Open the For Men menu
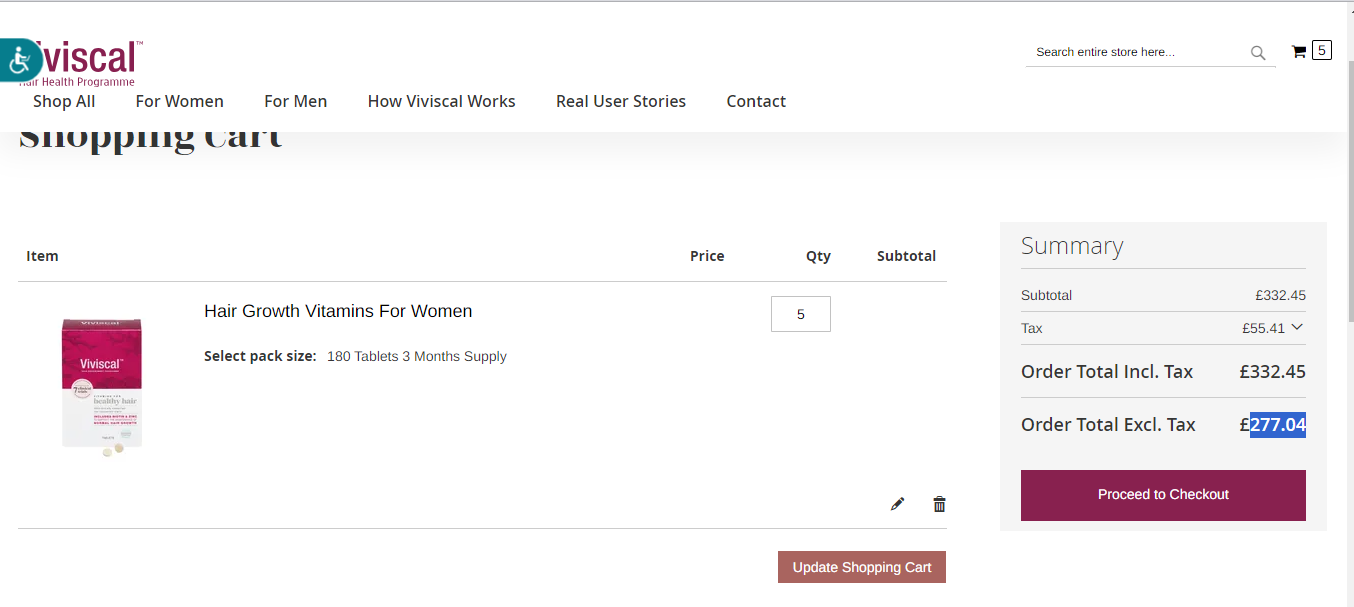 [x=296, y=101]
